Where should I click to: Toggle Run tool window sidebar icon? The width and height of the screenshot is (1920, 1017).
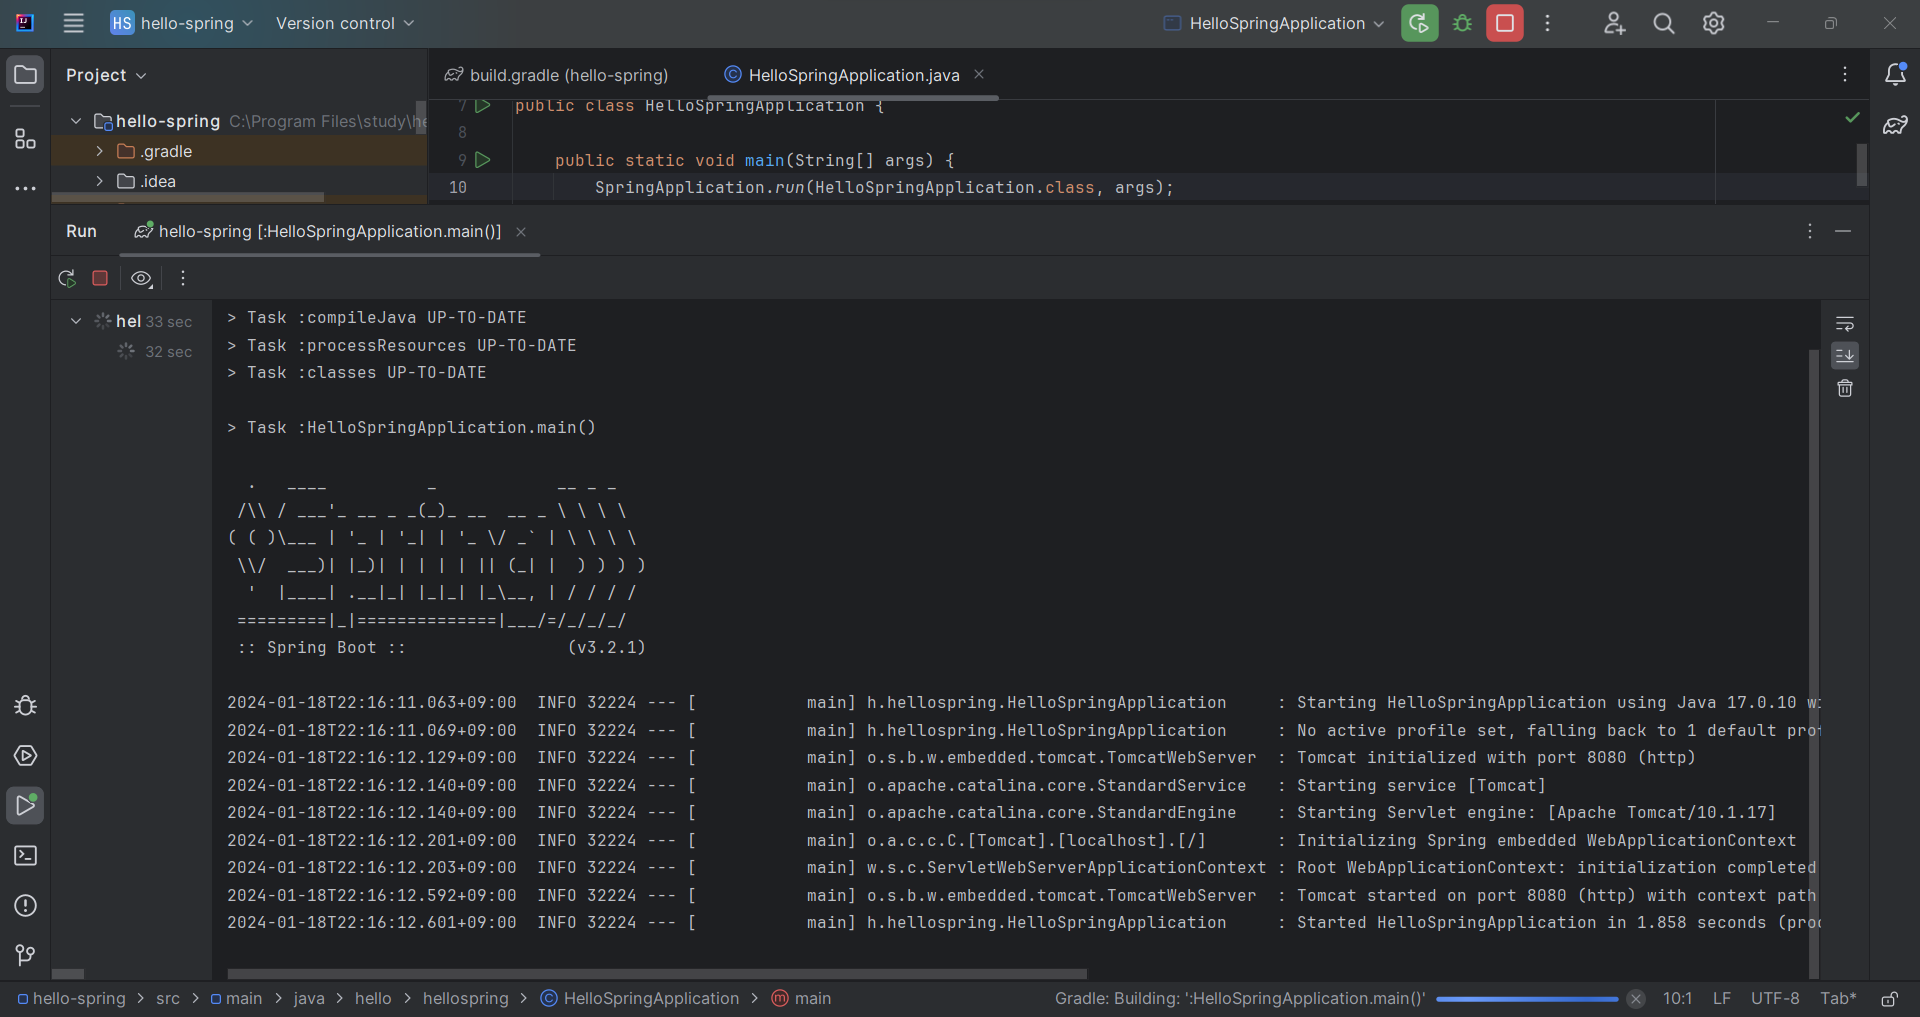coord(25,805)
